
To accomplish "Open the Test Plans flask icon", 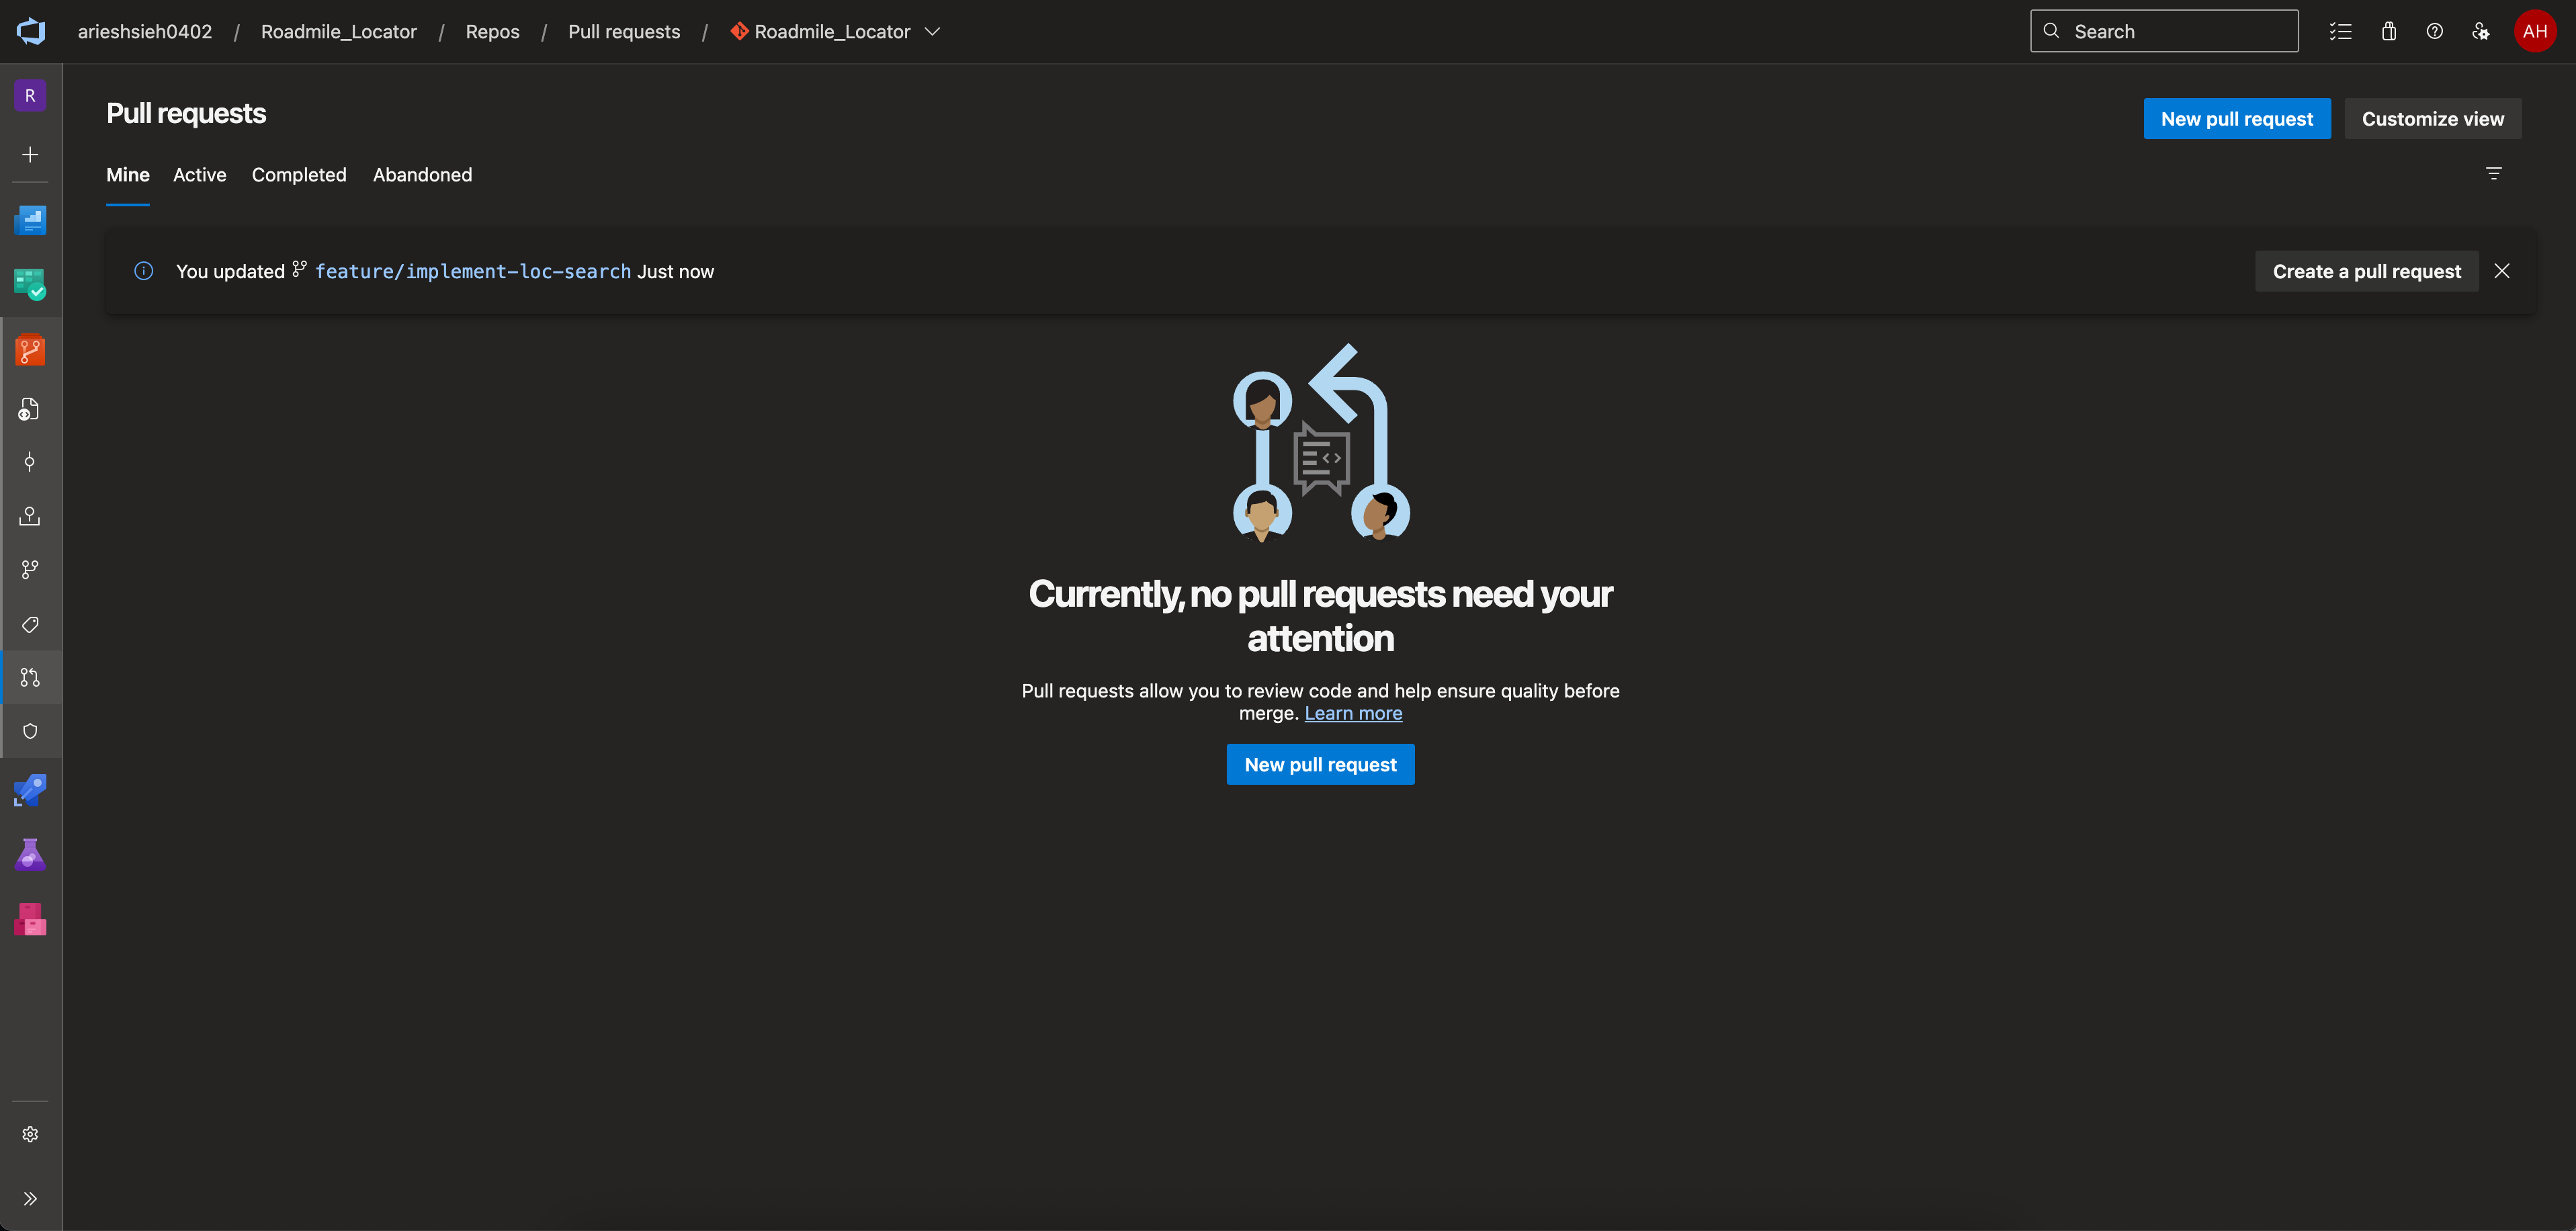I will pyautogui.click(x=30, y=855).
